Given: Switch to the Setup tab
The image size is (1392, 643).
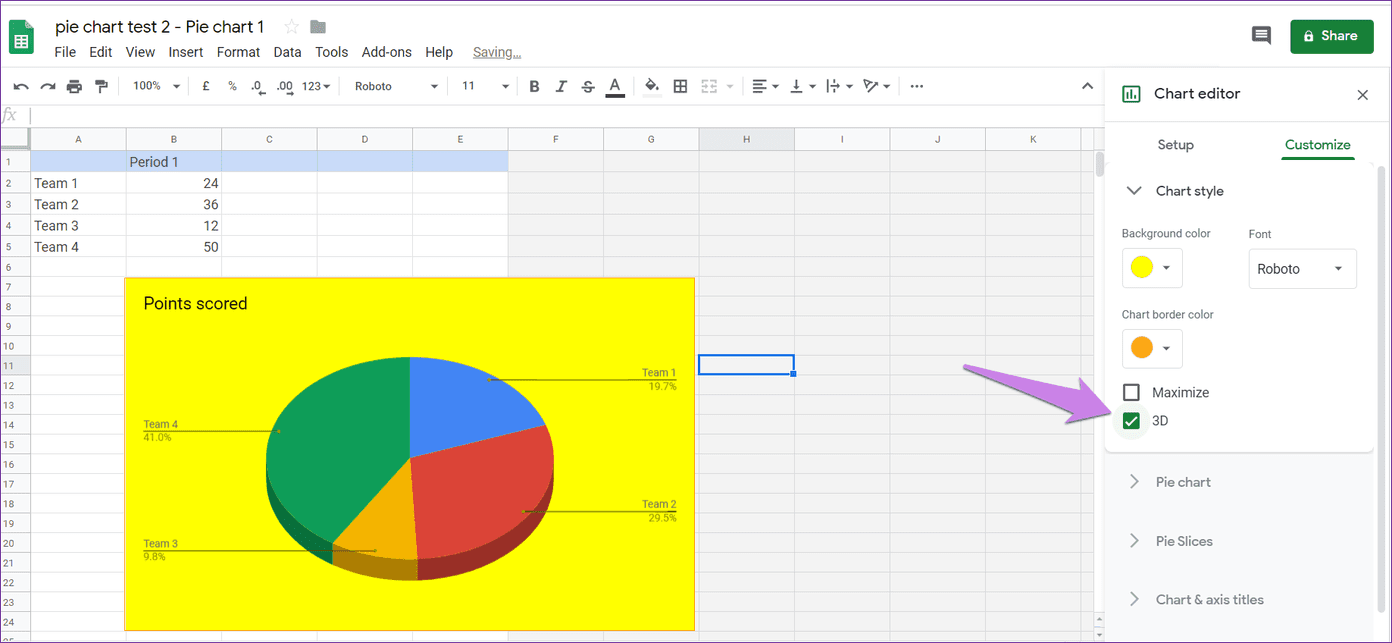Looking at the screenshot, I should [x=1175, y=145].
